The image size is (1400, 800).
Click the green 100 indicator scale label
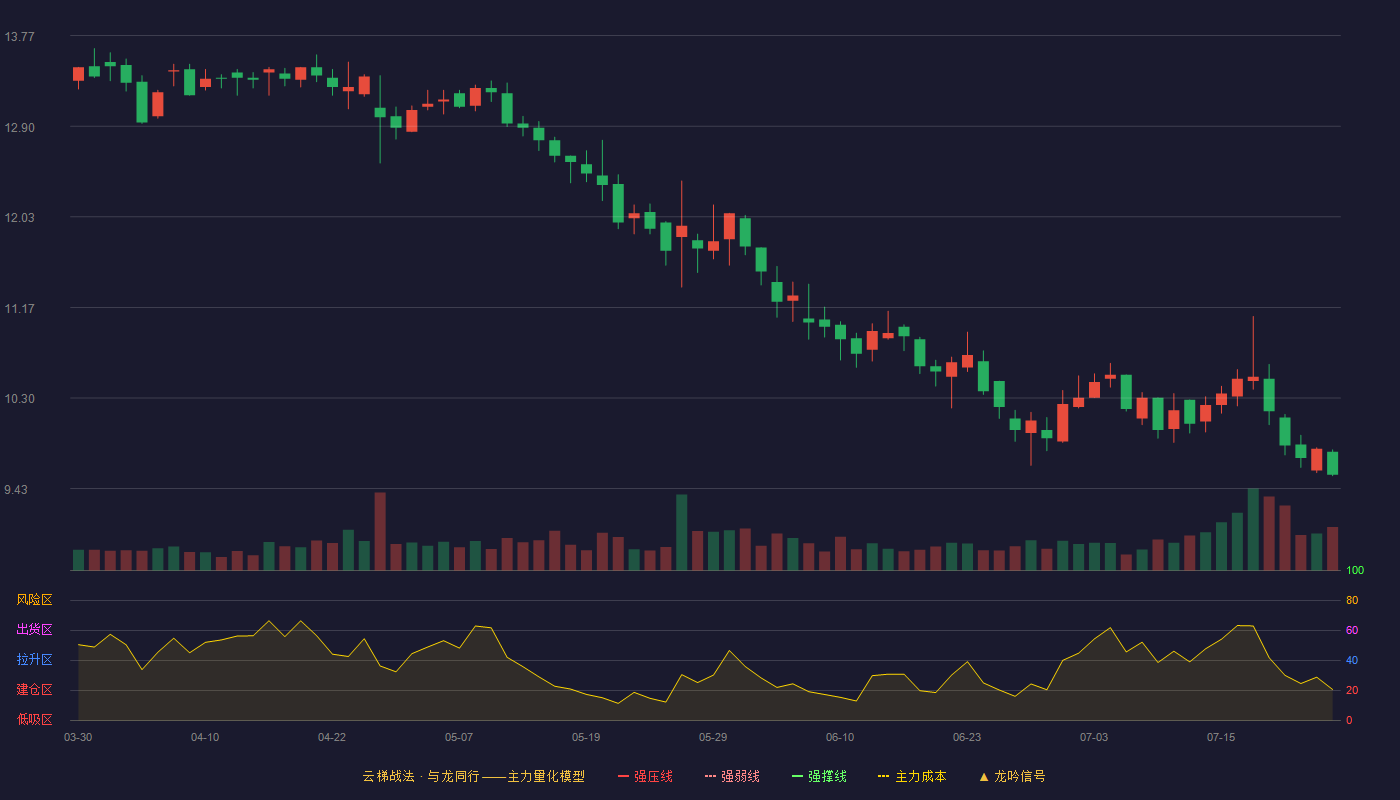pyautogui.click(x=1355, y=571)
